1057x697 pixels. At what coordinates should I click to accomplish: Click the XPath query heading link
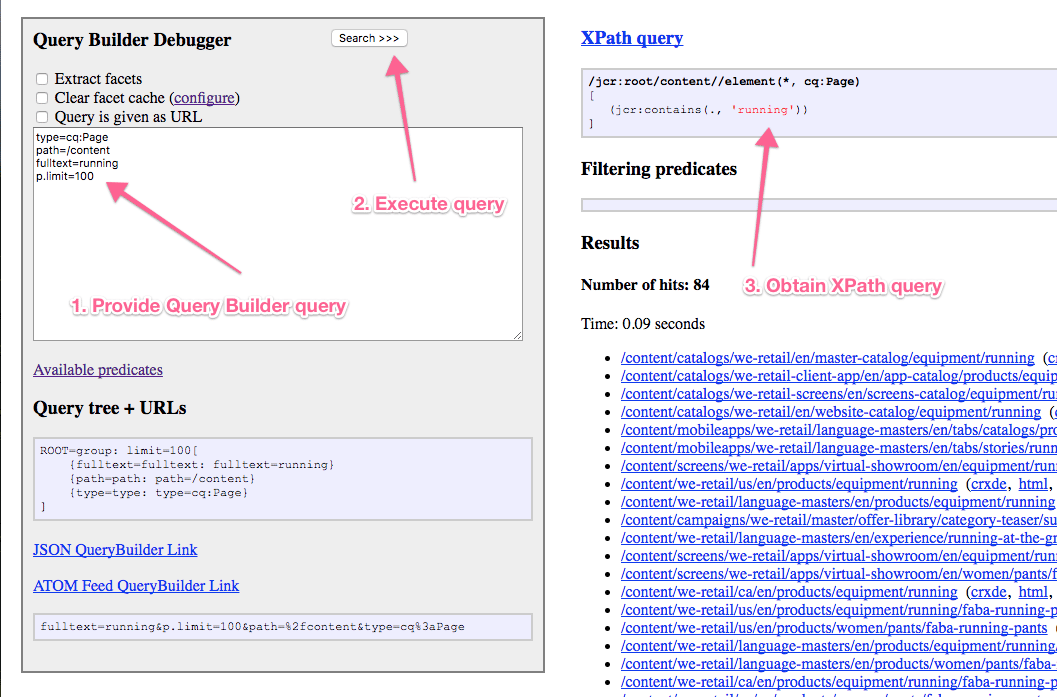tap(632, 37)
